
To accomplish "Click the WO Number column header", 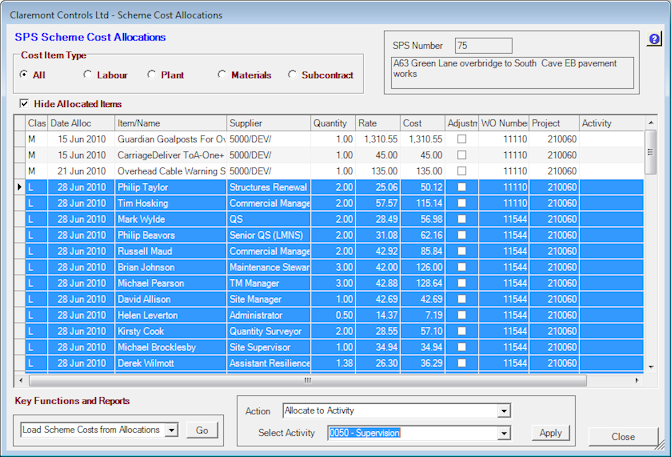I will 504,123.
